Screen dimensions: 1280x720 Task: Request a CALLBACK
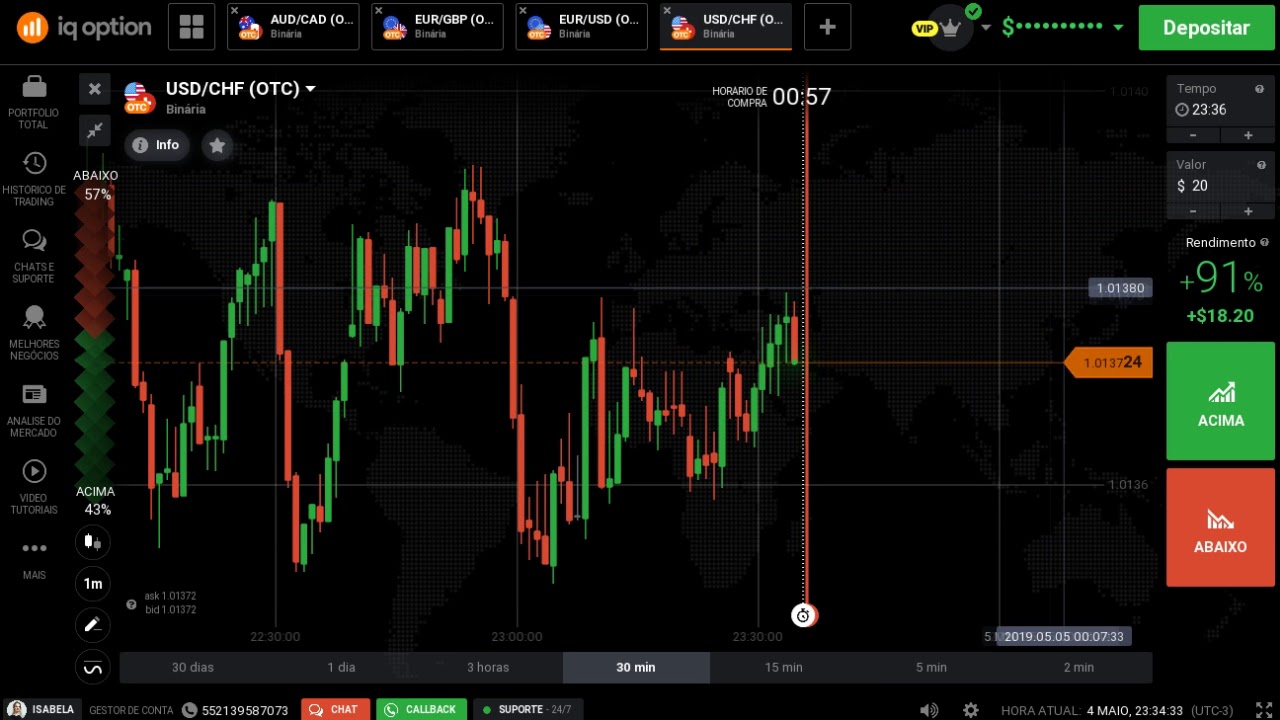click(421, 709)
